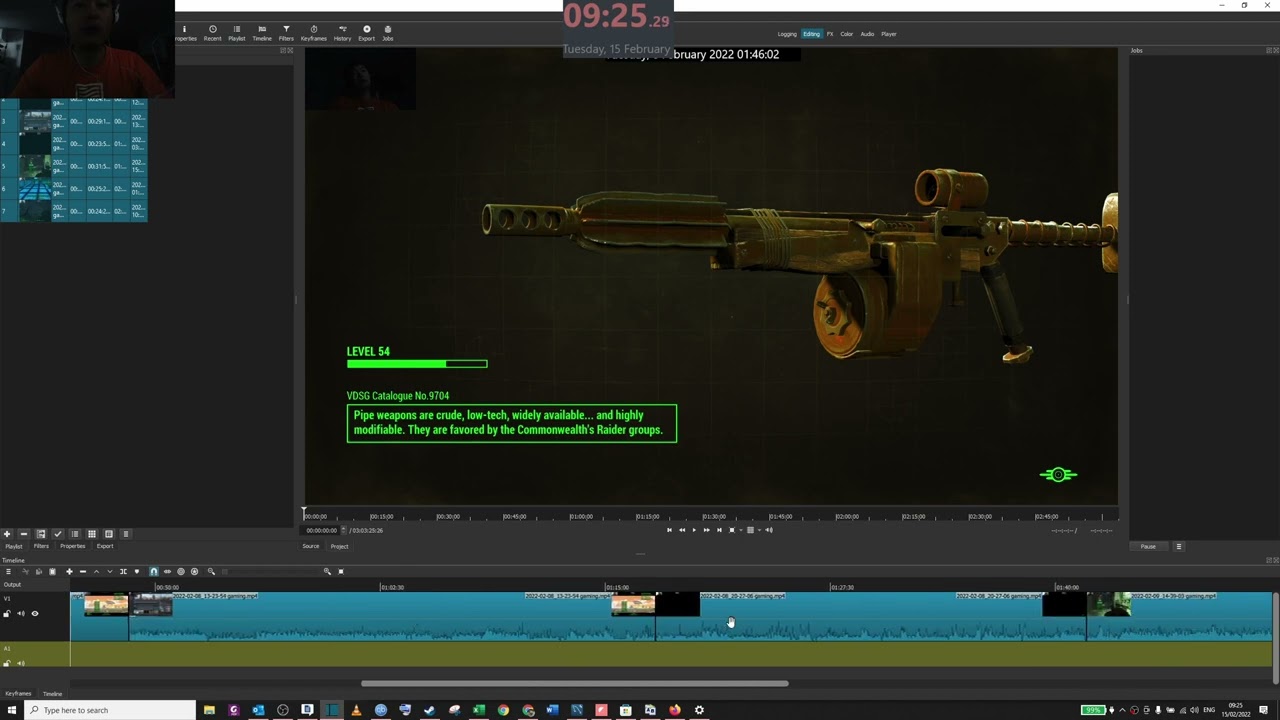Click the playlist update checkmark icon
This screenshot has height=720, width=1280.
click(58, 534)
